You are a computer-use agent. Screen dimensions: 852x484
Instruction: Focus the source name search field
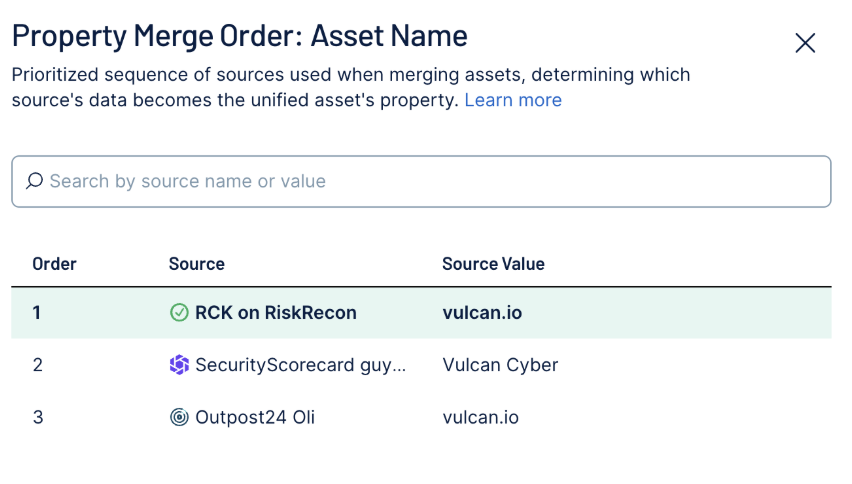click(421, 181)
